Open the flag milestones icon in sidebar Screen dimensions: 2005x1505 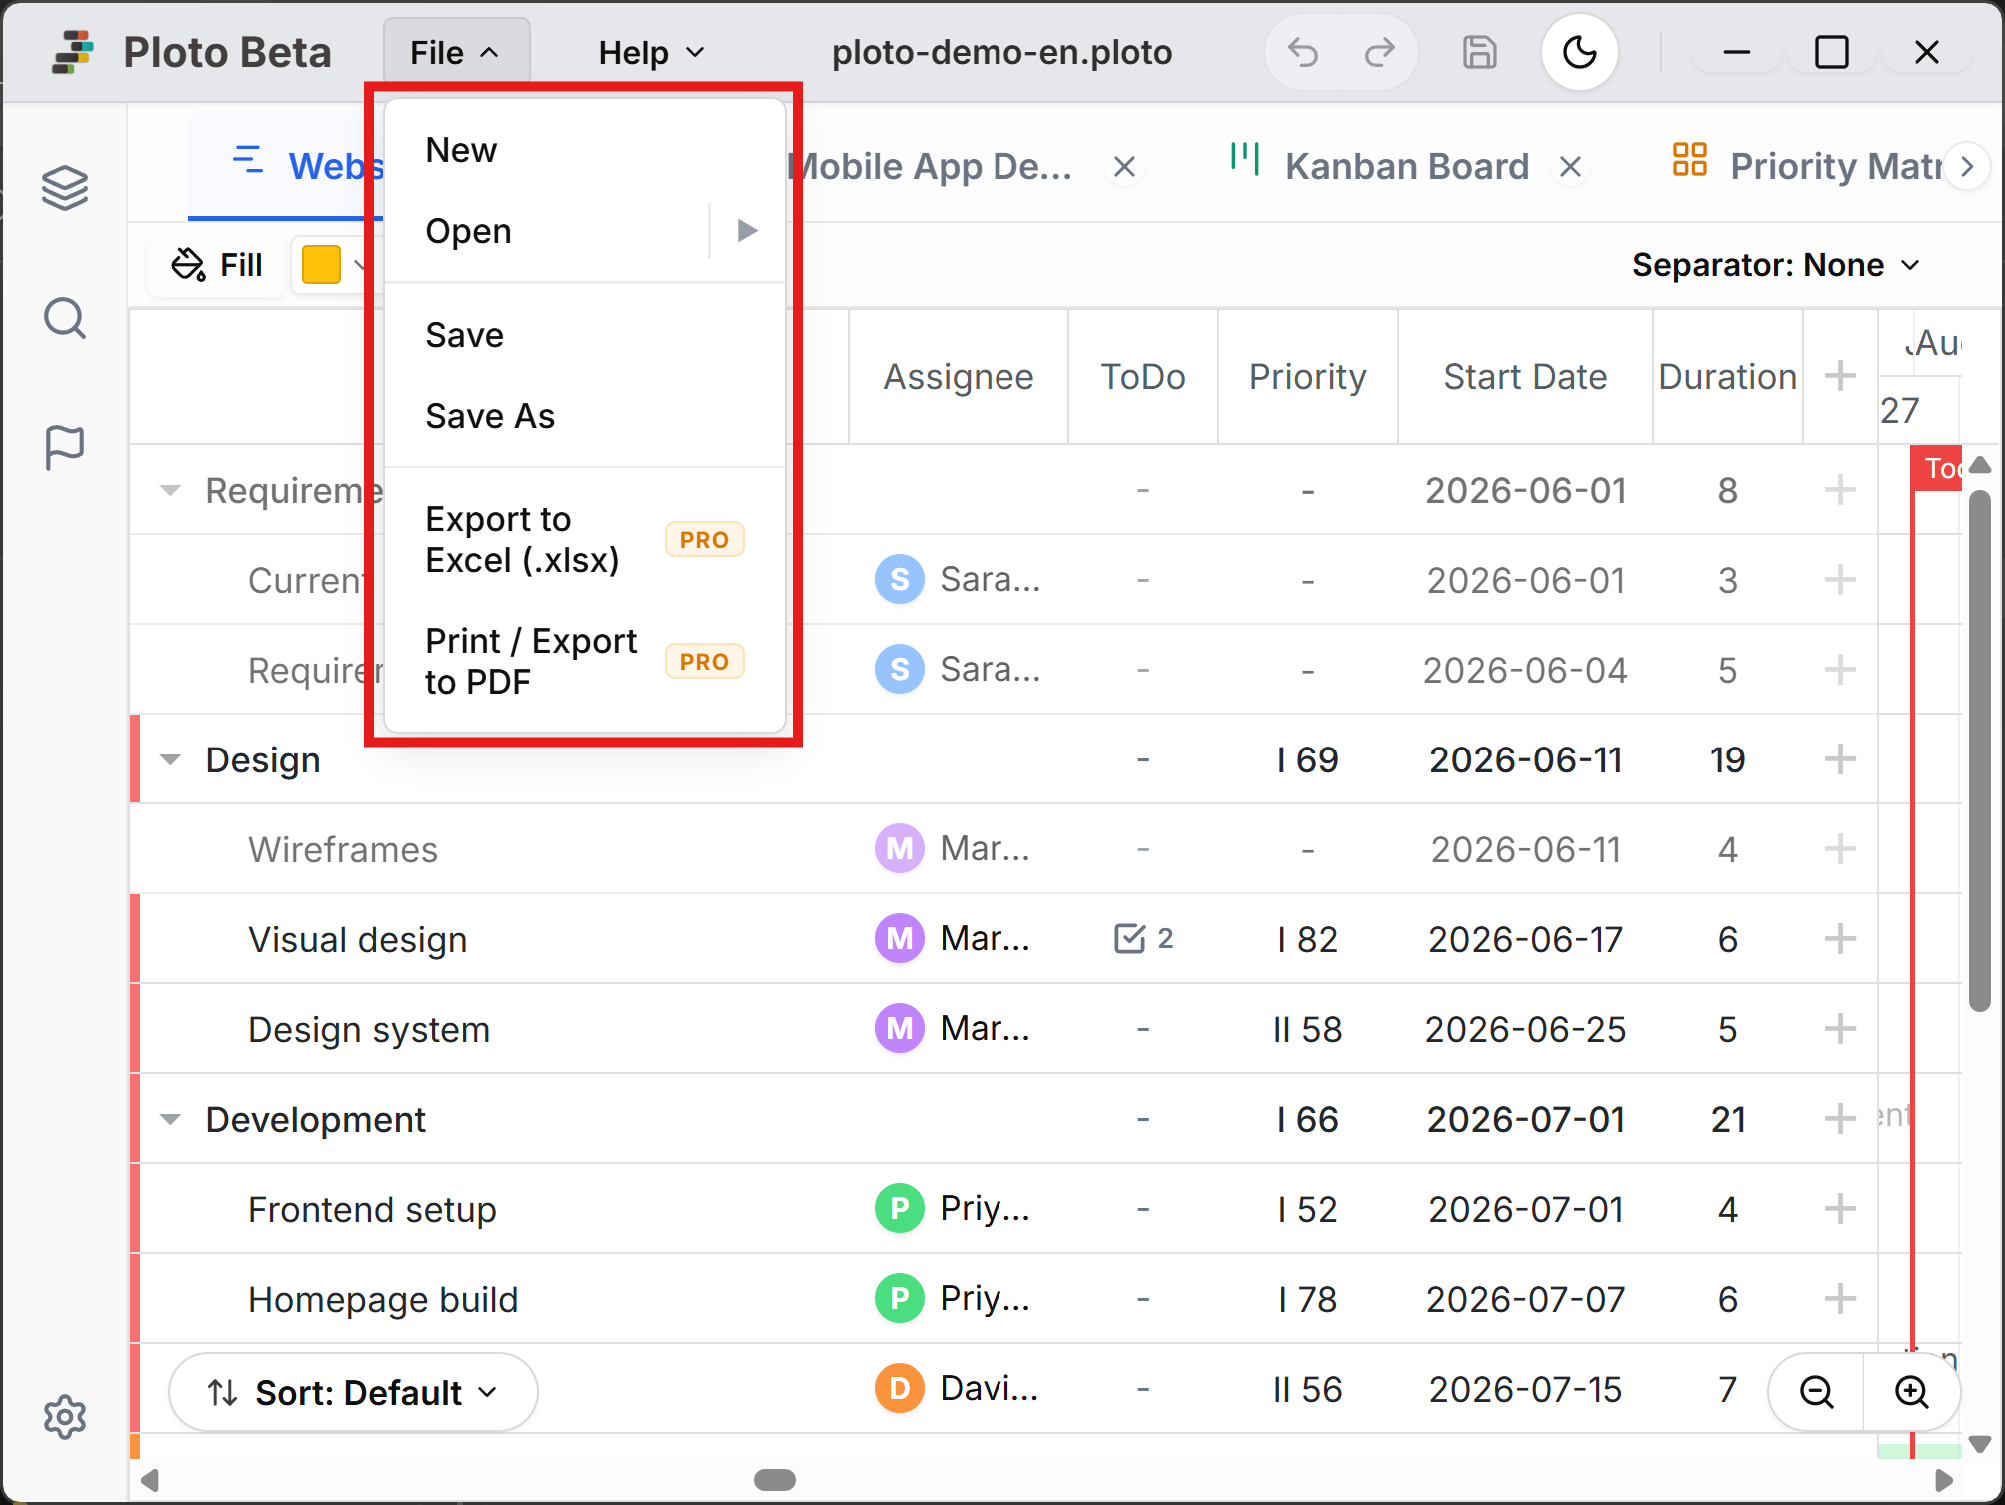[x=65, y=447]
